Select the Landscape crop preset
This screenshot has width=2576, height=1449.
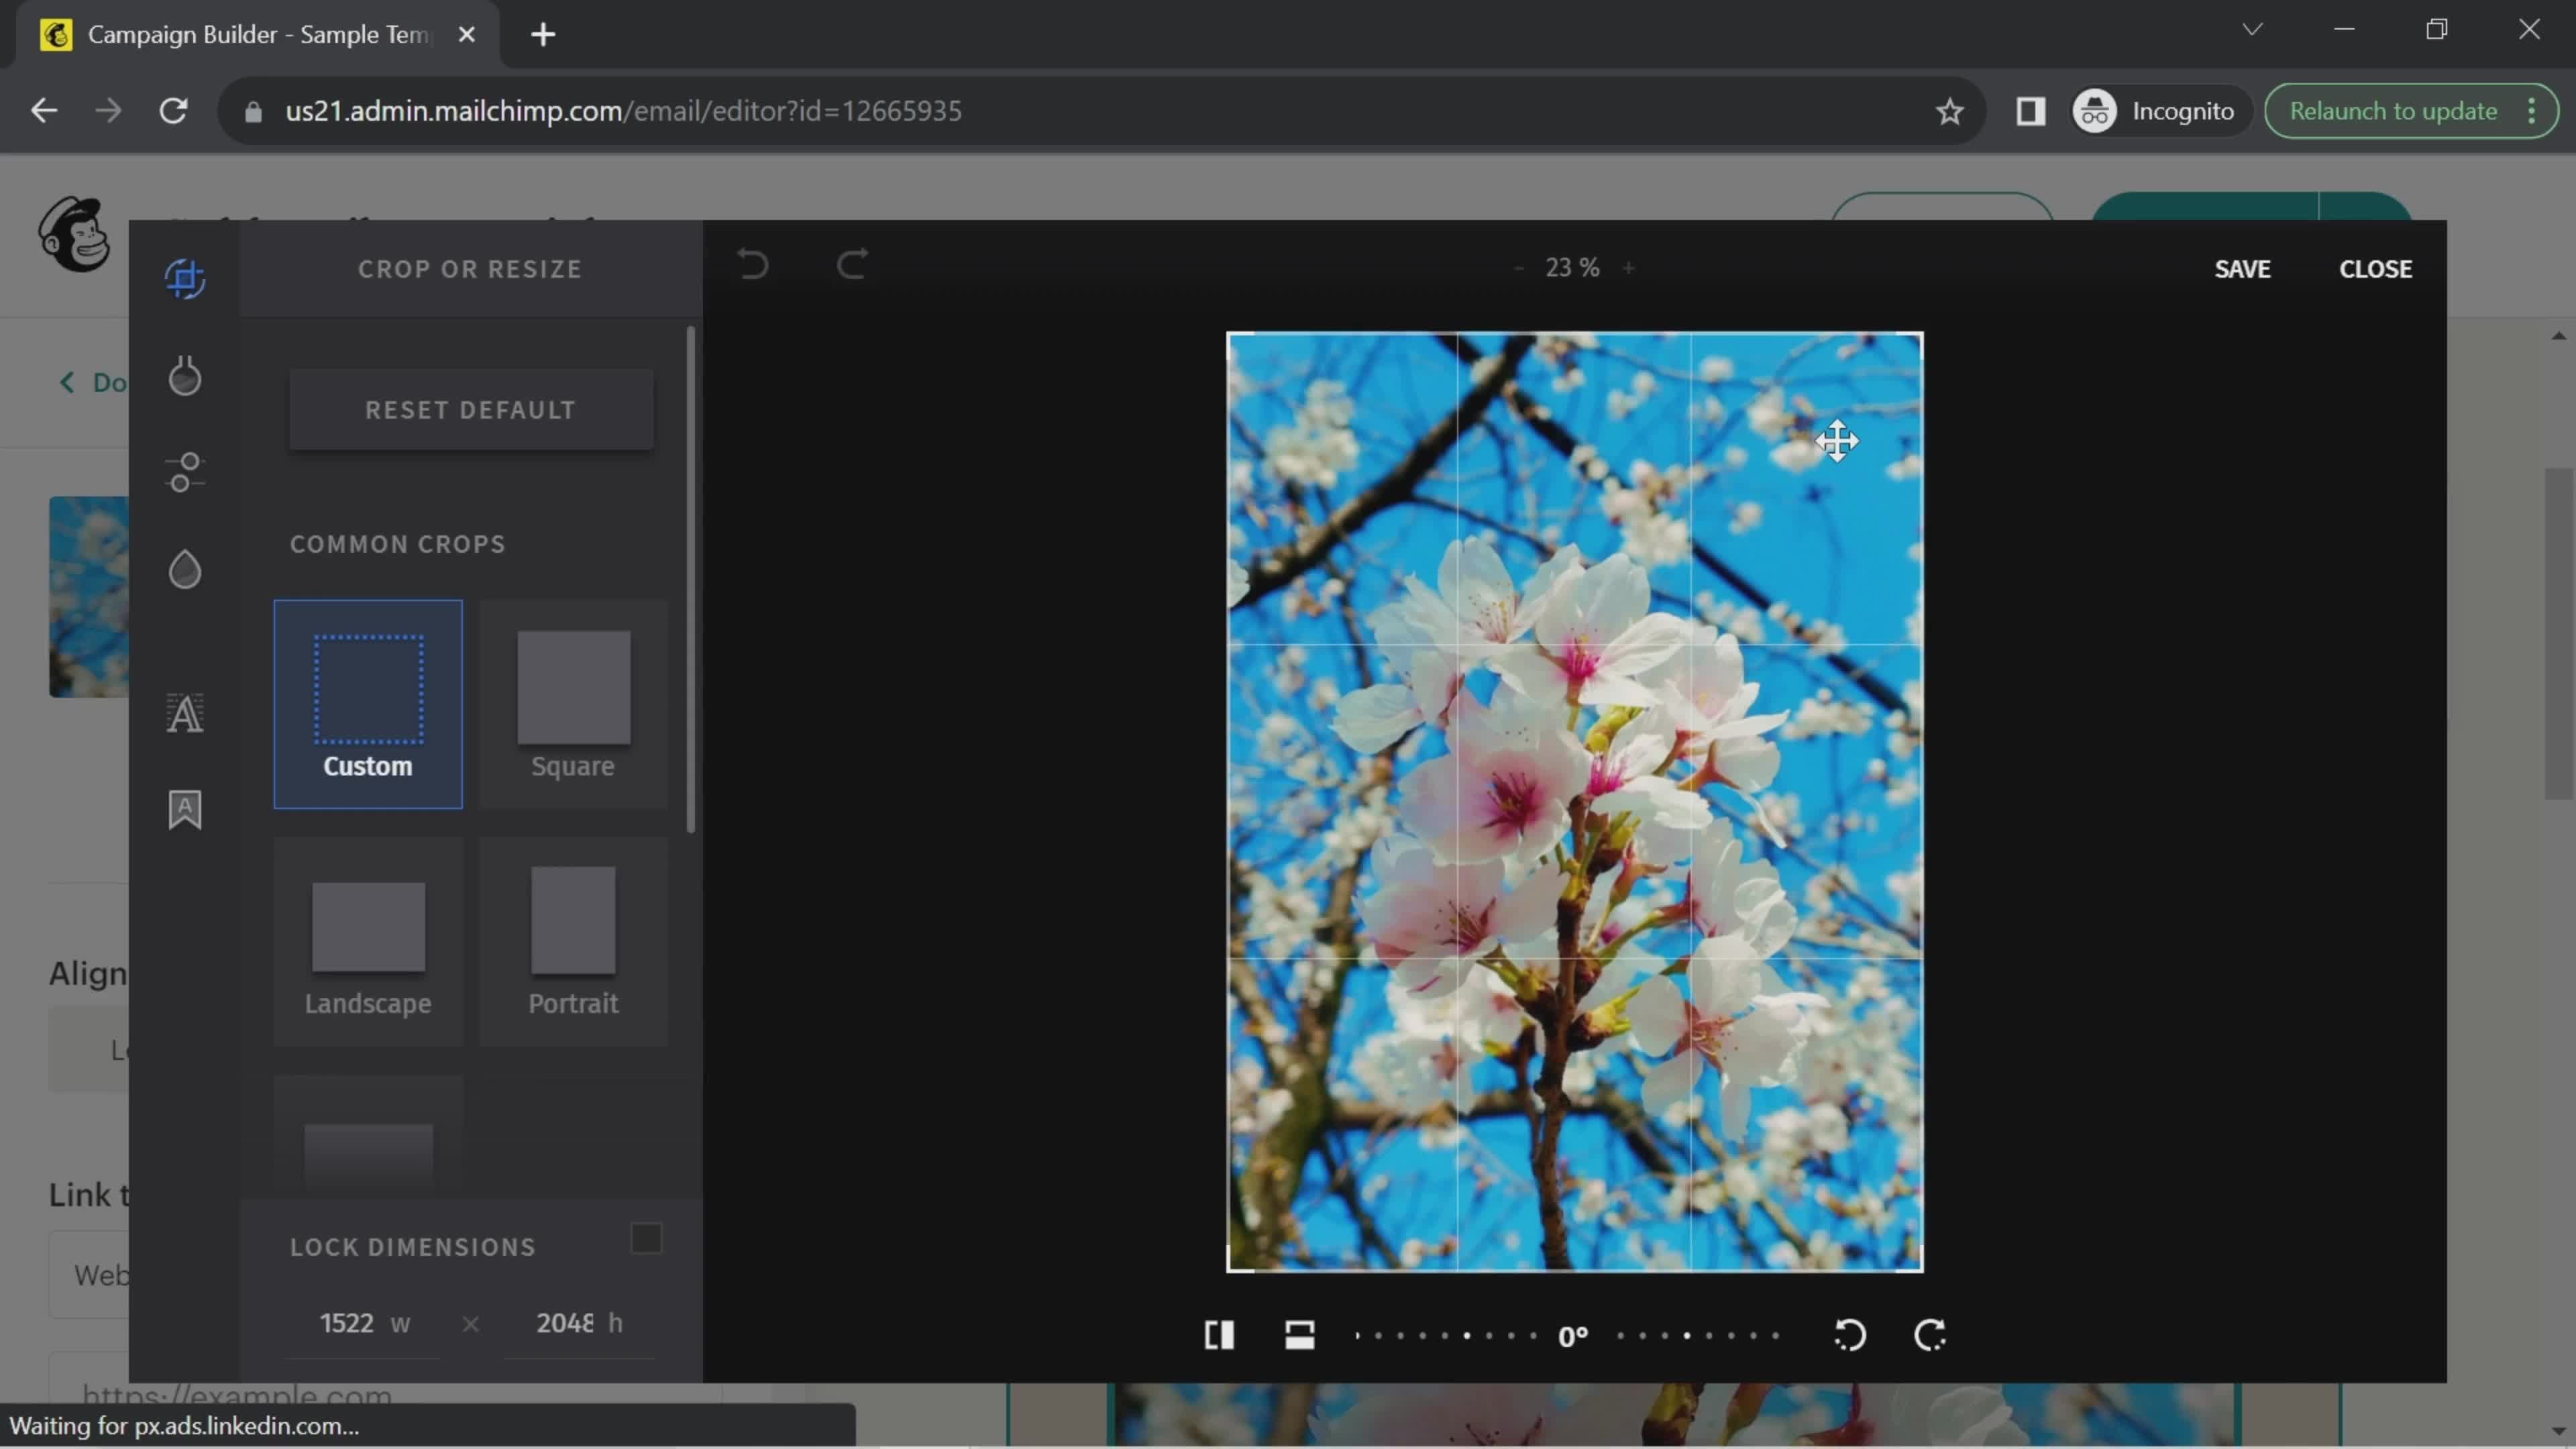click(368, 942)
